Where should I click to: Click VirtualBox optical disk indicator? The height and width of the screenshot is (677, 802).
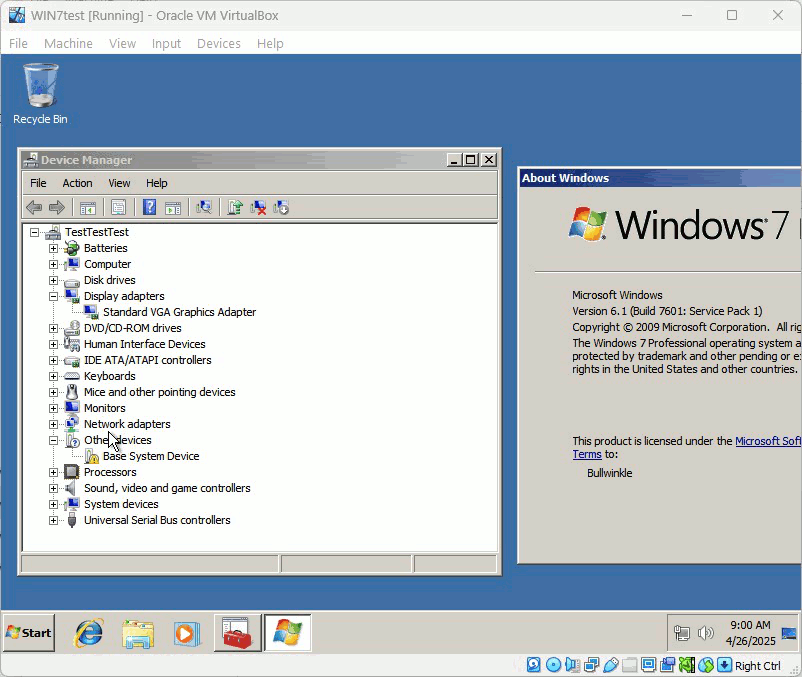[x=553, y=665]
